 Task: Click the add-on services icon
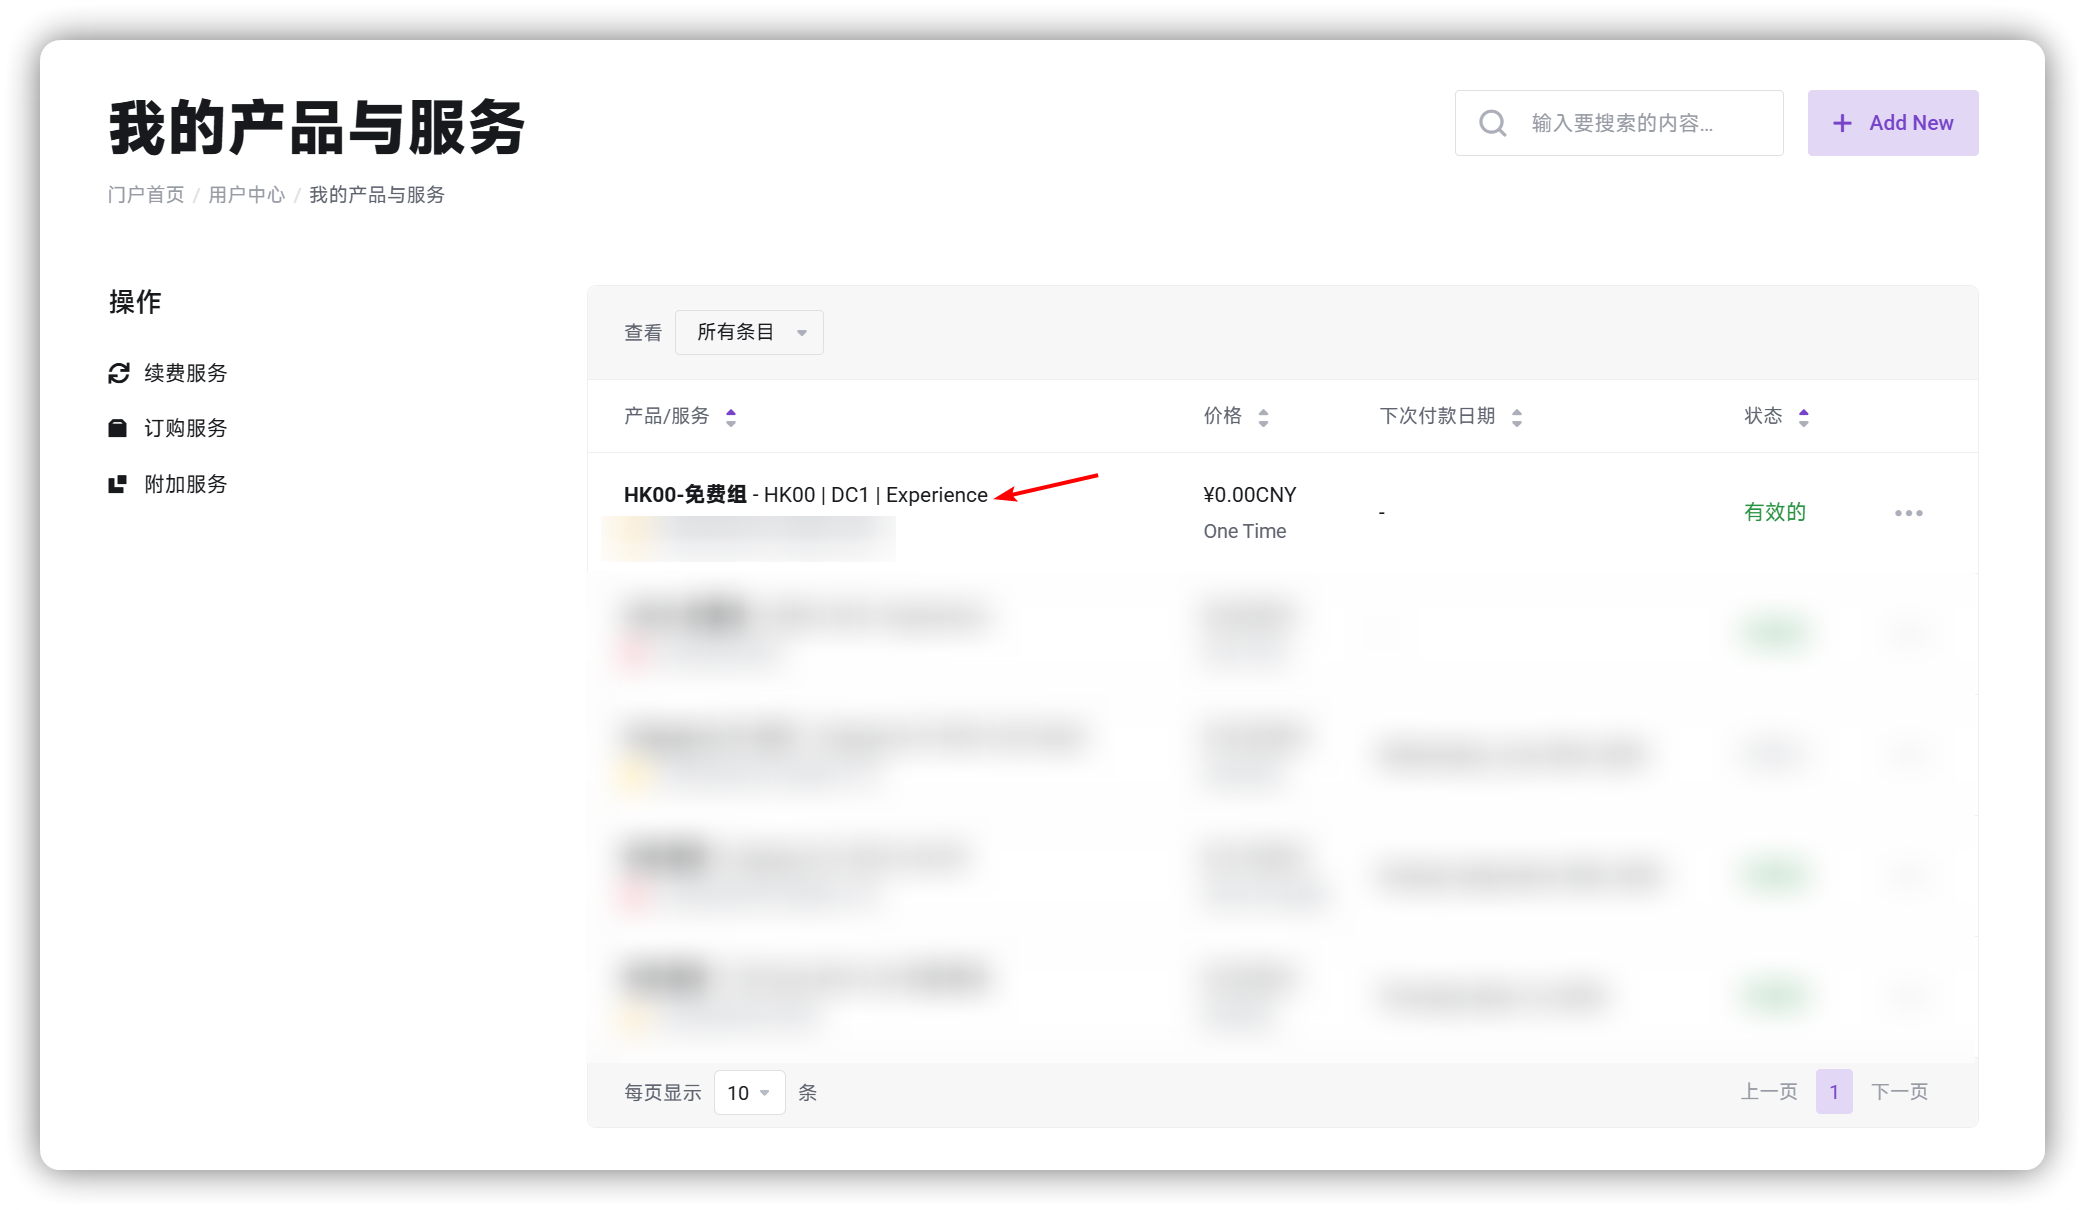pos(118,484)
